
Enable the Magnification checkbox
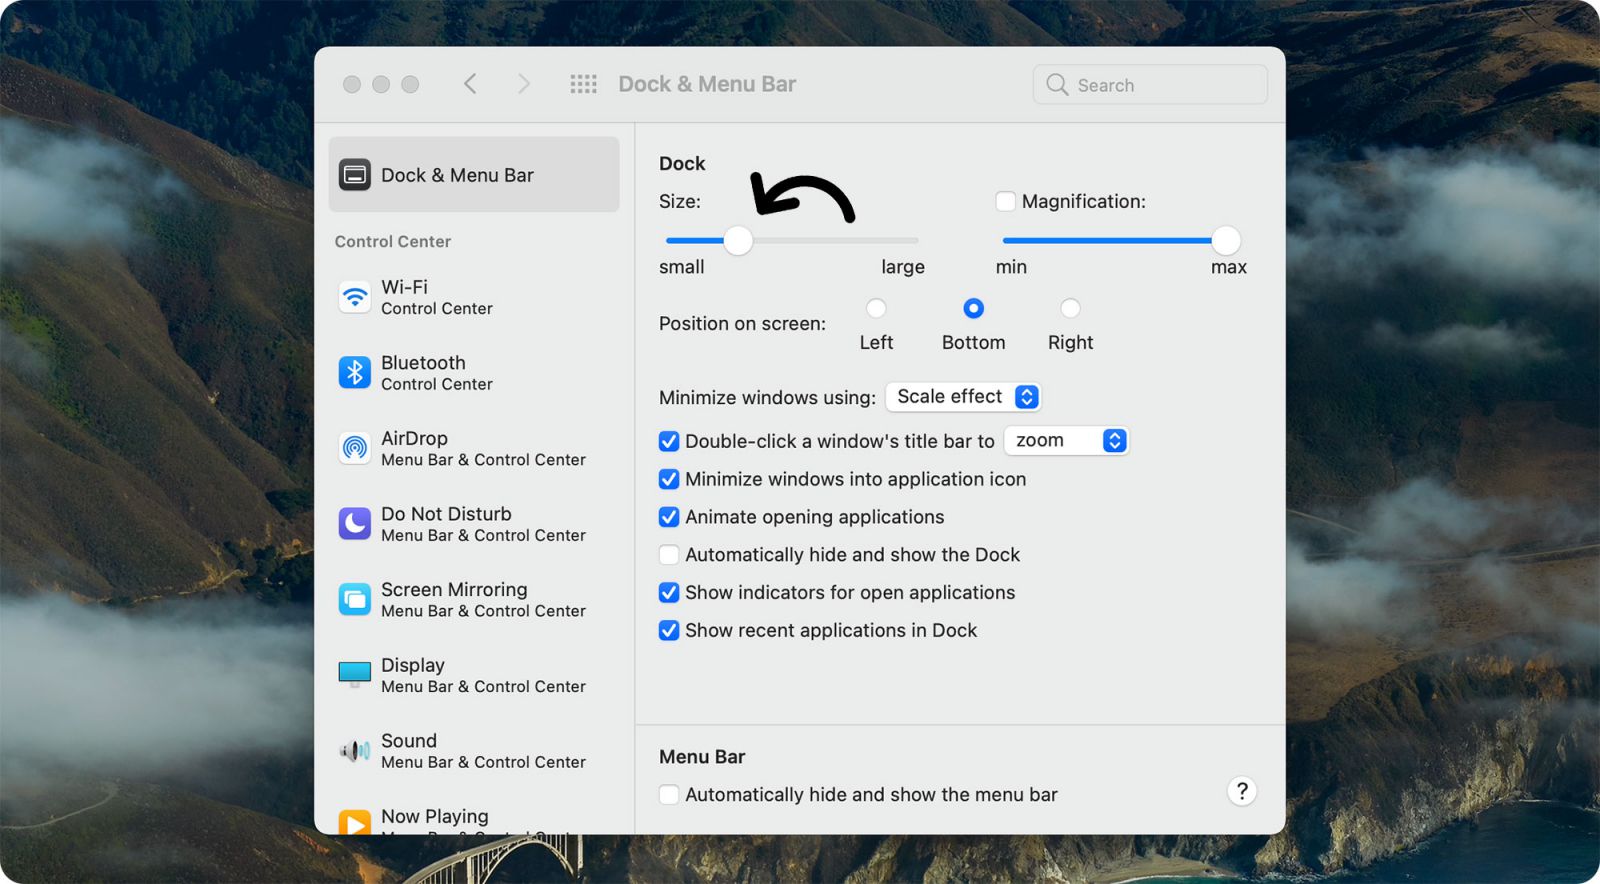(1005, 201)
